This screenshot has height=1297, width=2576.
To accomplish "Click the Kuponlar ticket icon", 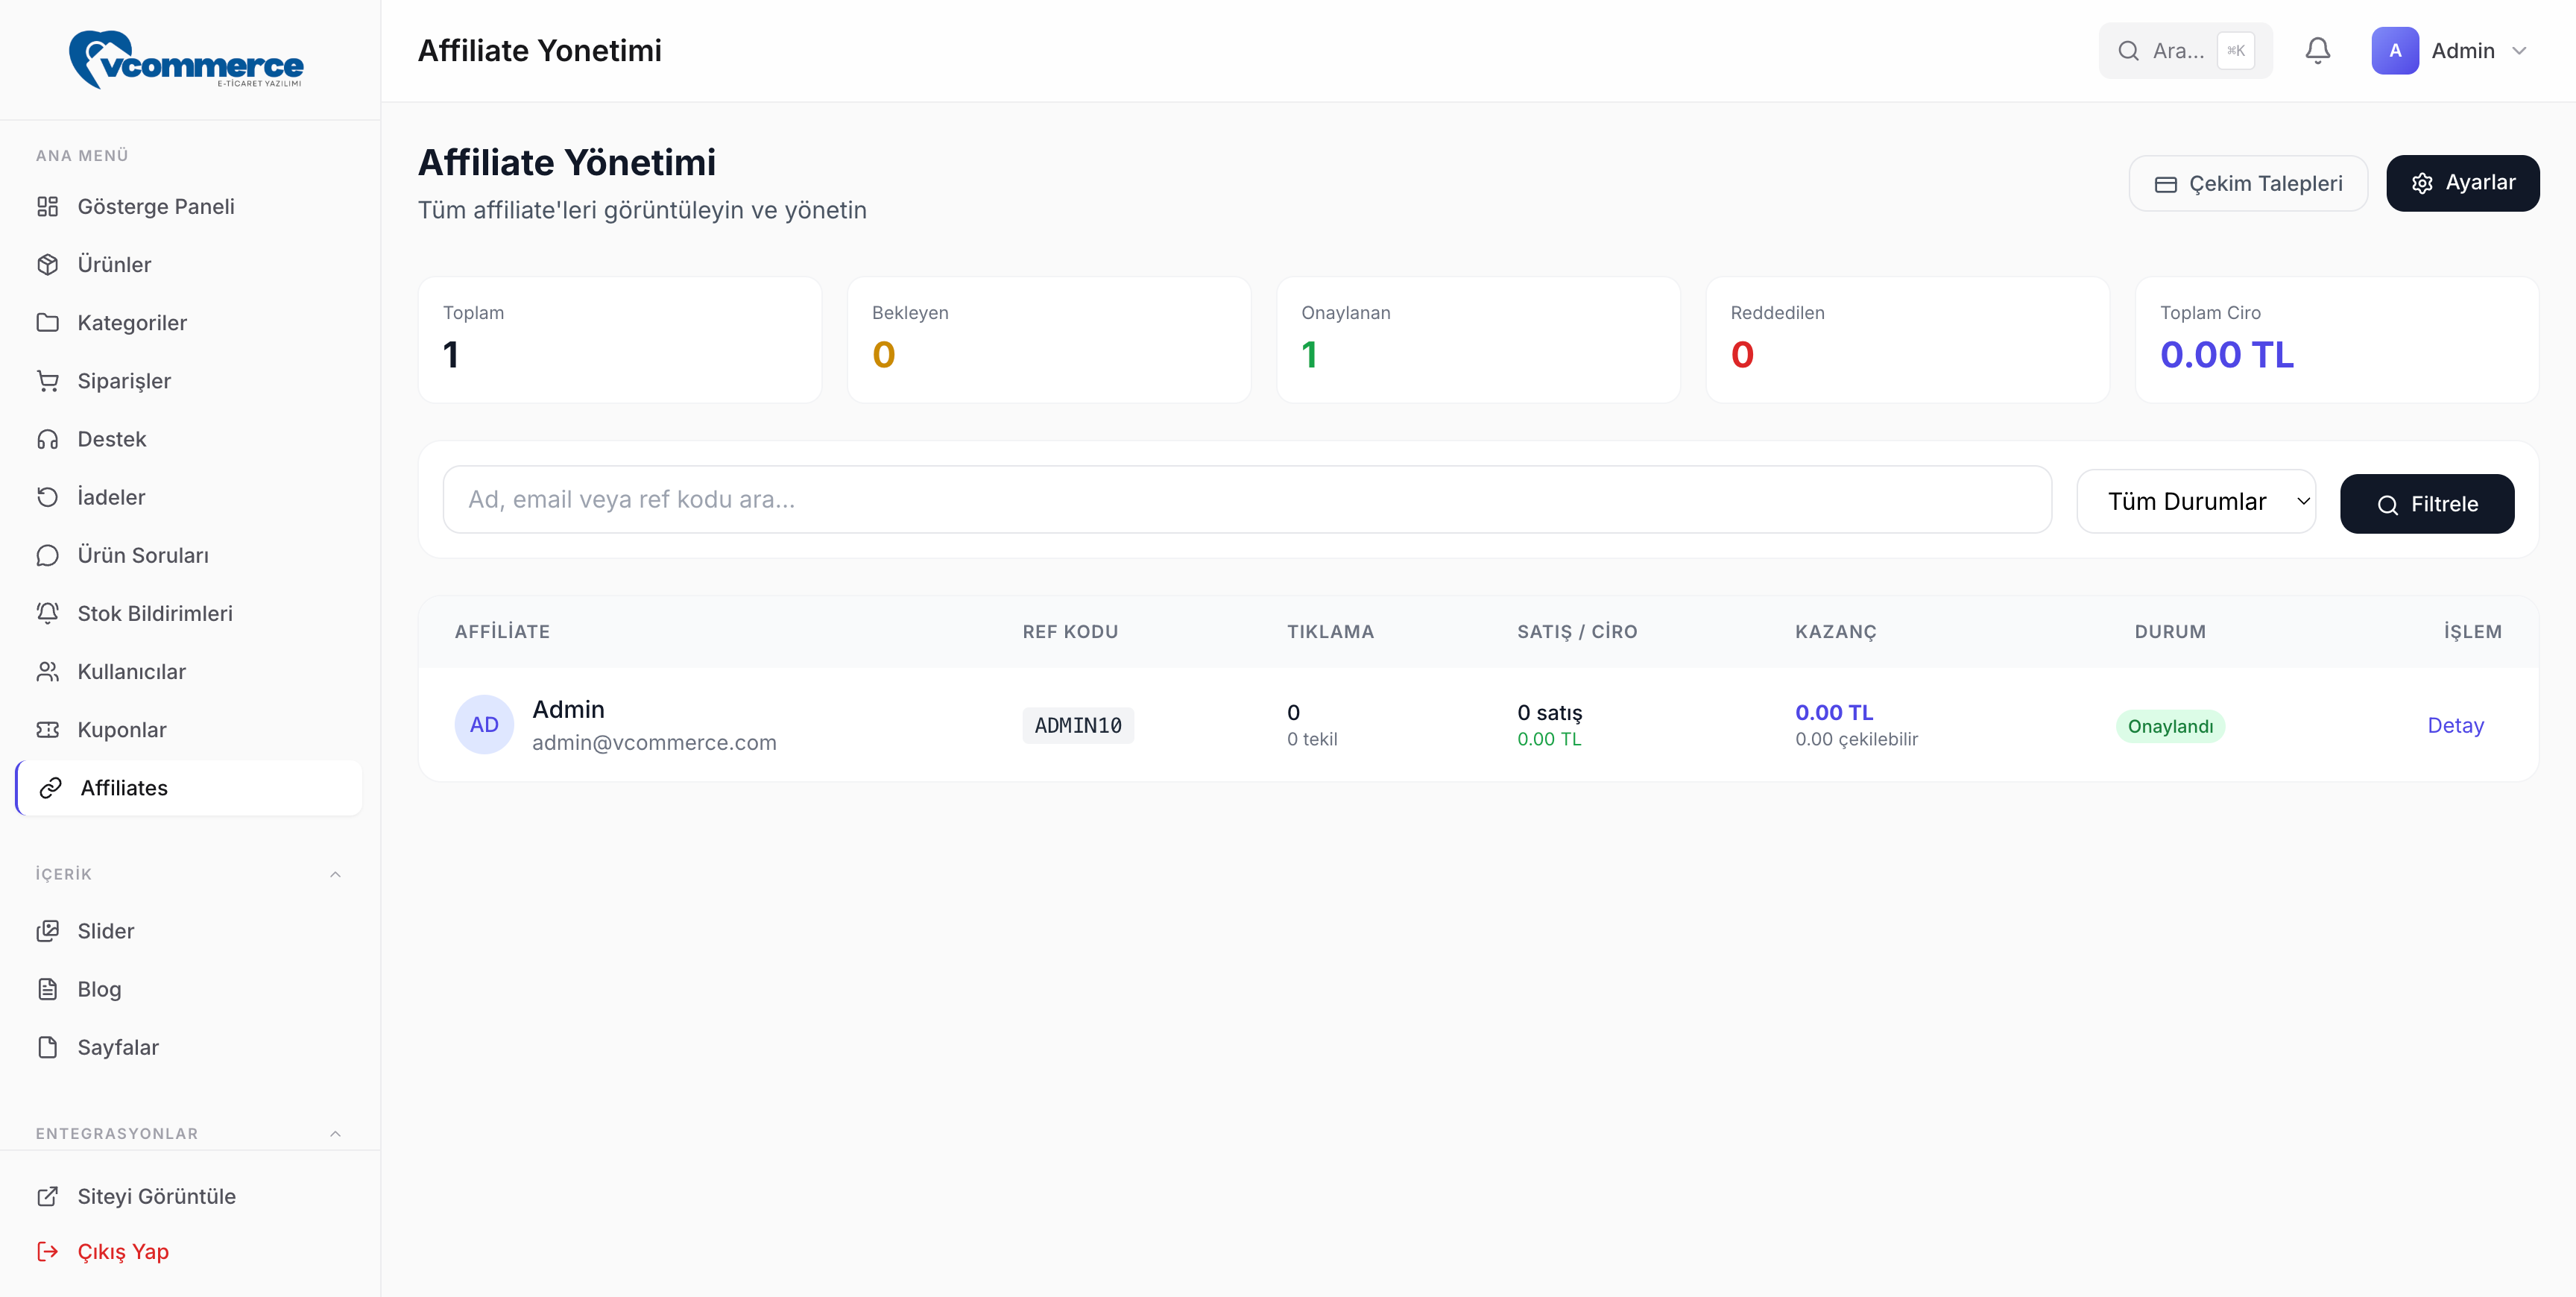I will tap(47, 730).
